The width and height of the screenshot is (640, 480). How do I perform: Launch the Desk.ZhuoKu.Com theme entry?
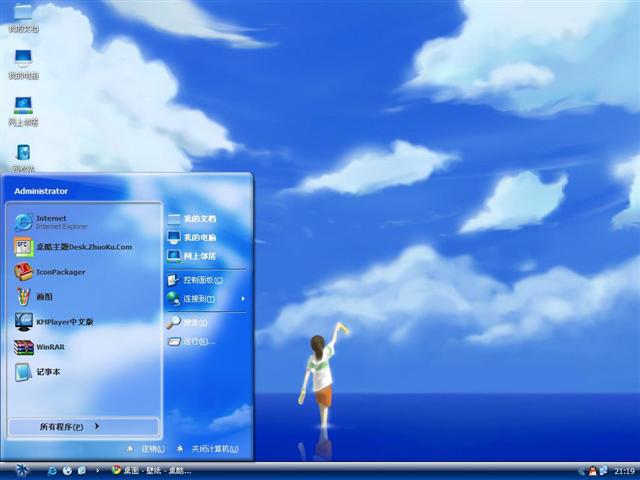73,247
